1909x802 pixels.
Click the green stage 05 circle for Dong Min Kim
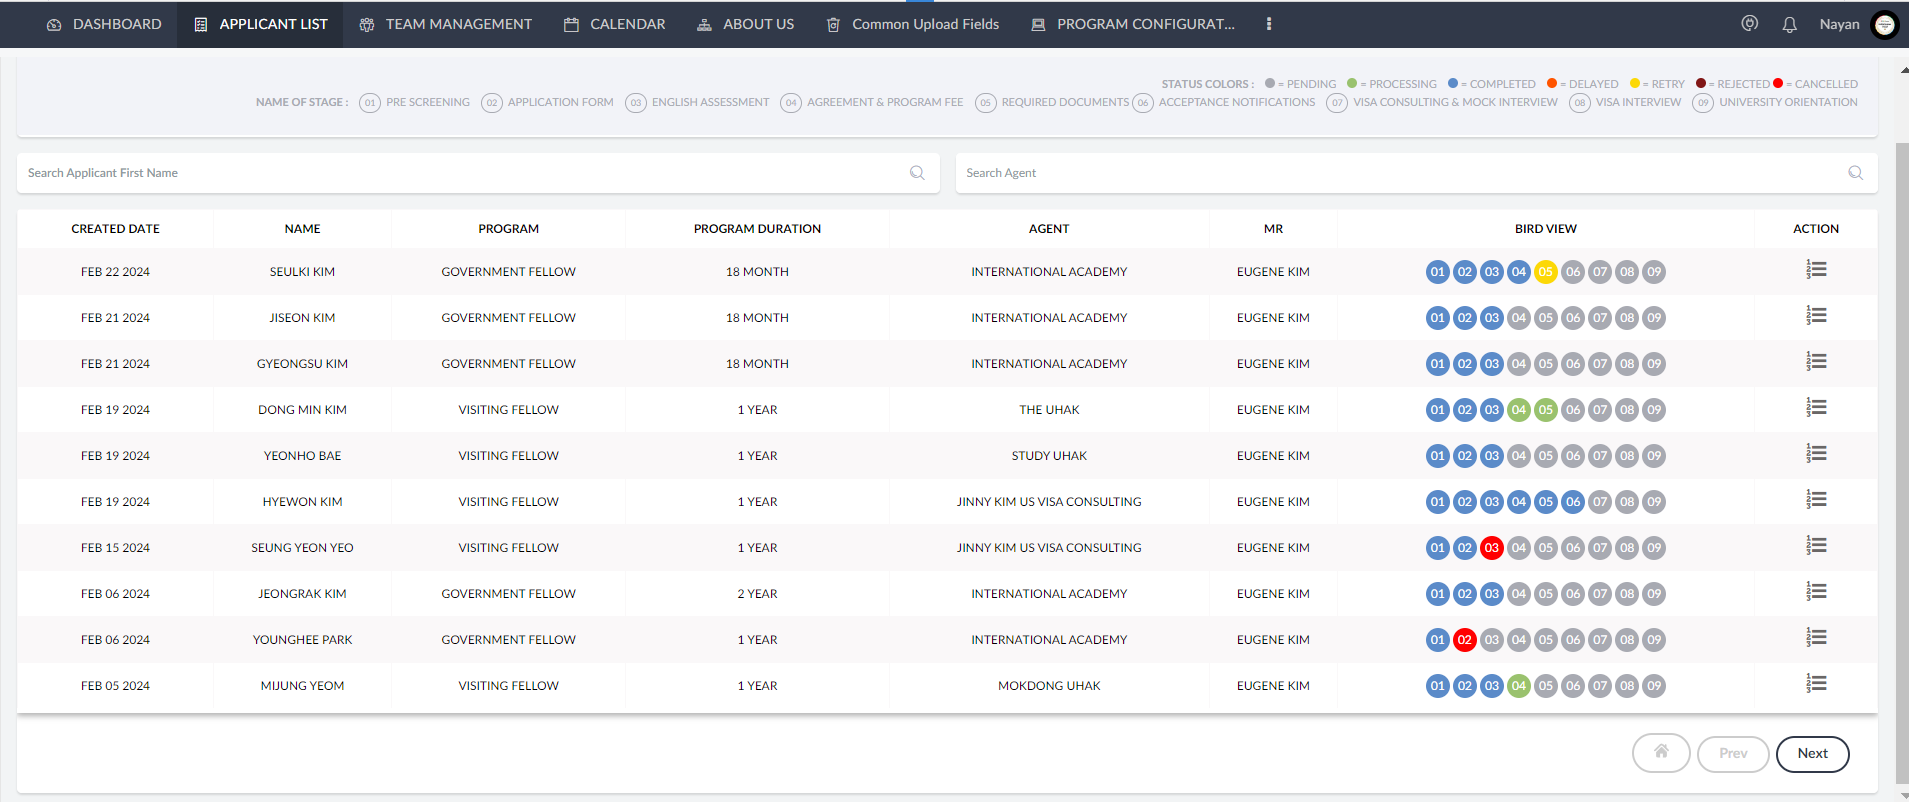[x=1546, y=410]
